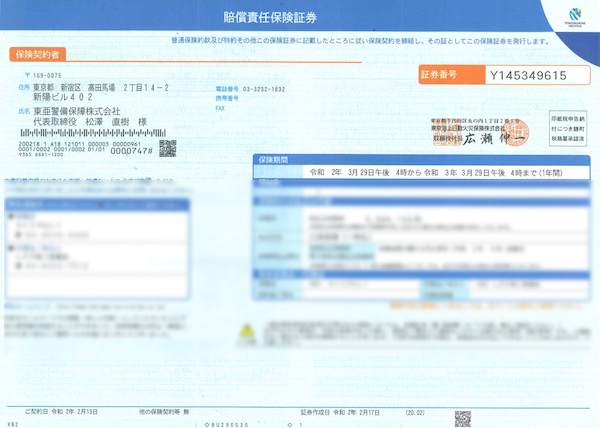Click the QR code beside 0000747#
The image size is (600, 428).
click(x=168, y=148)
